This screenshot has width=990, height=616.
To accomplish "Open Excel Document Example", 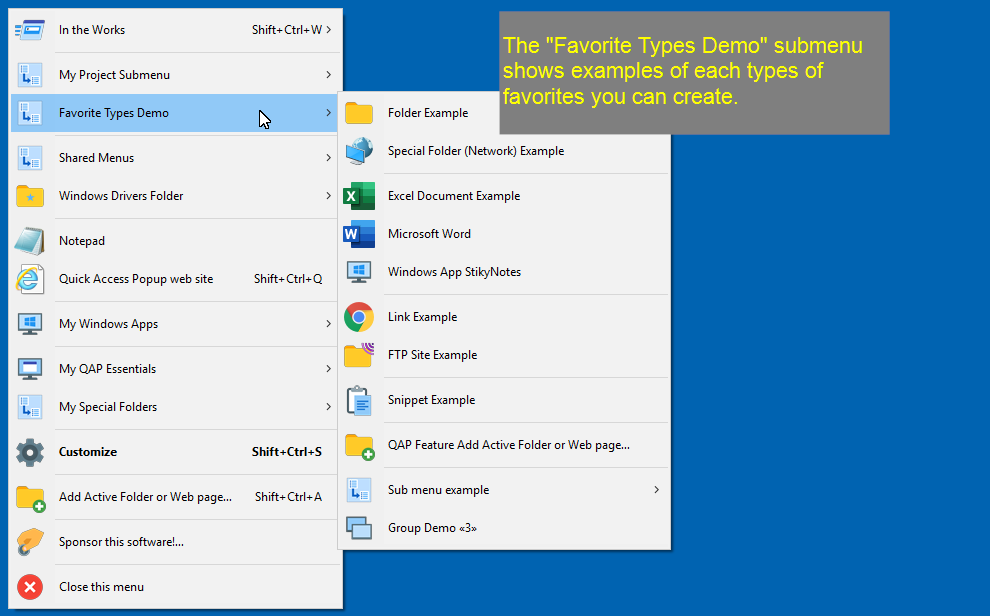I will click(504, 196).
